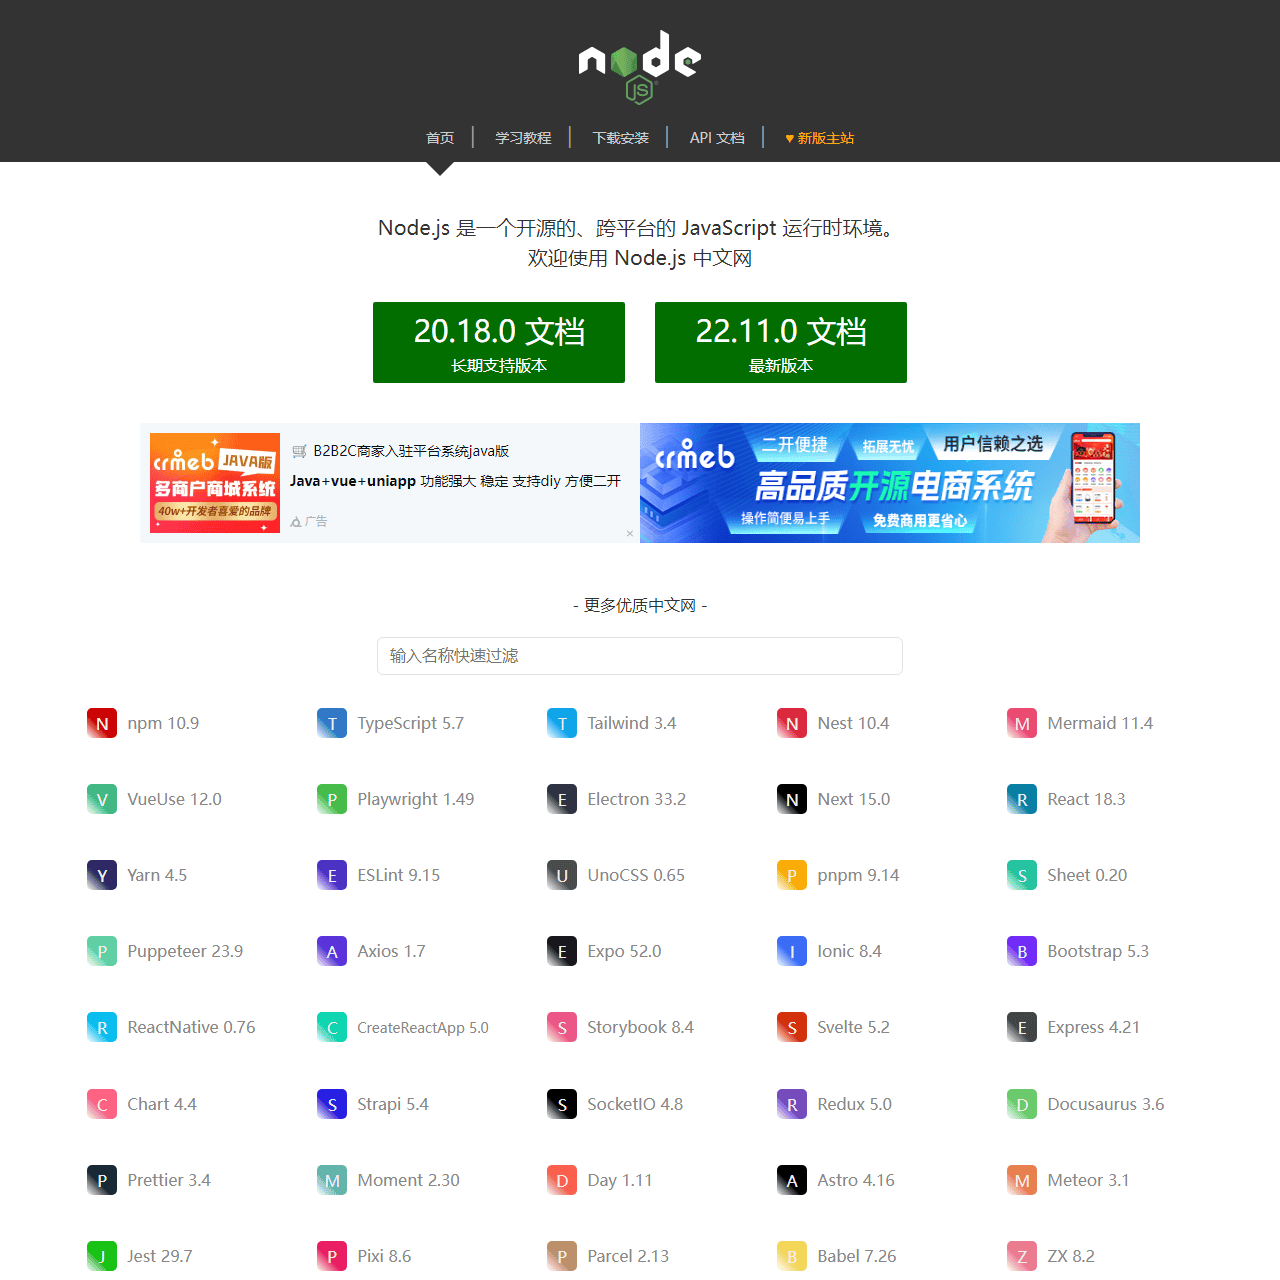Open the 下载安装 nav item
The width and height of the screenshot is (1280, 1280).
click(621, 138)
